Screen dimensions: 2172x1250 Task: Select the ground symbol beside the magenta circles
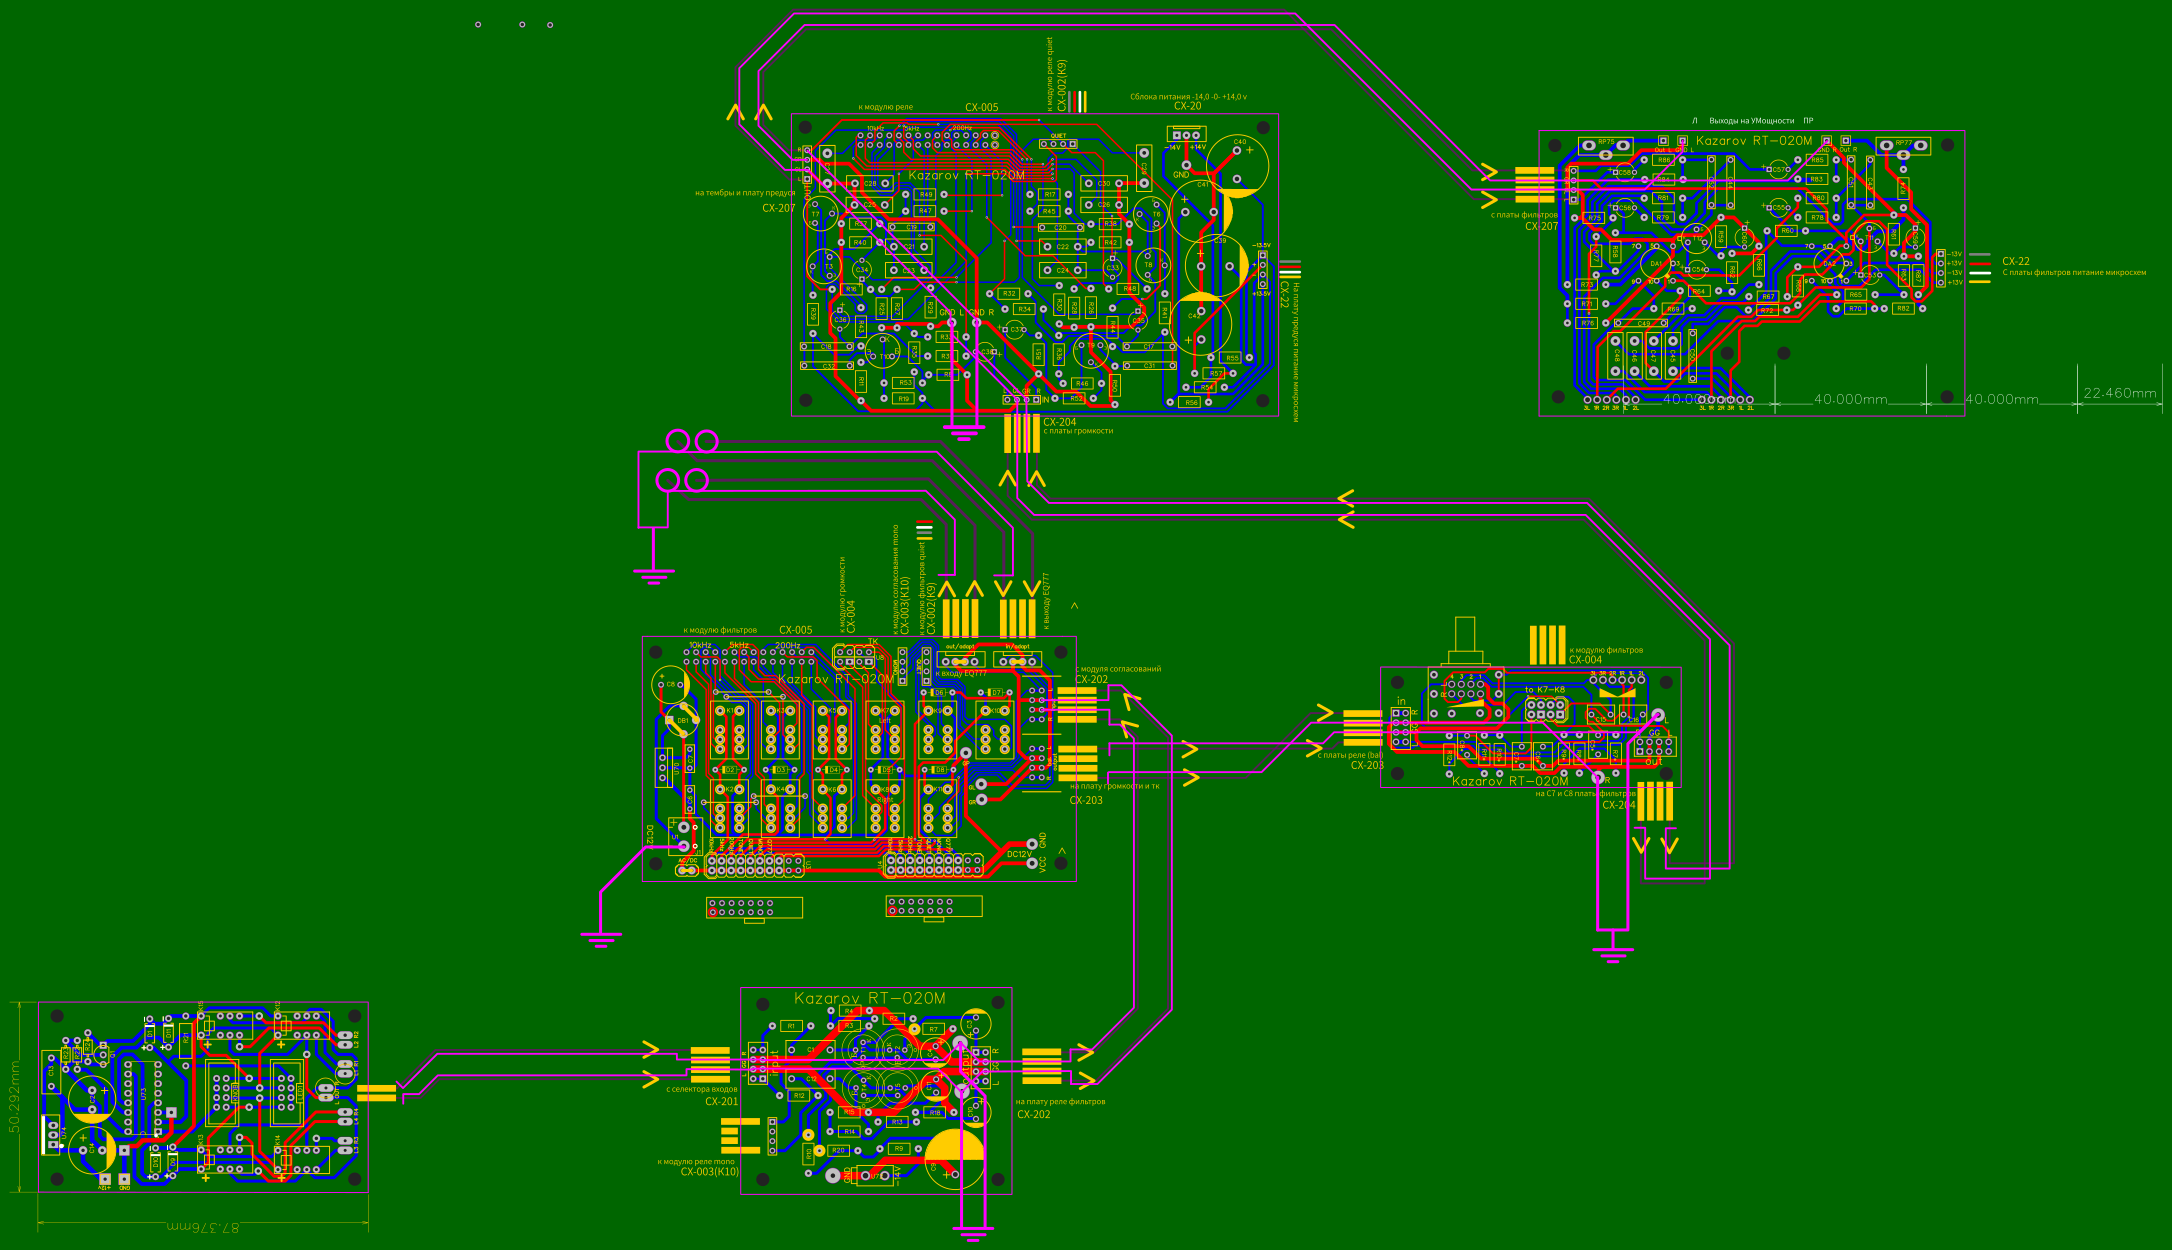pos(653,576)
